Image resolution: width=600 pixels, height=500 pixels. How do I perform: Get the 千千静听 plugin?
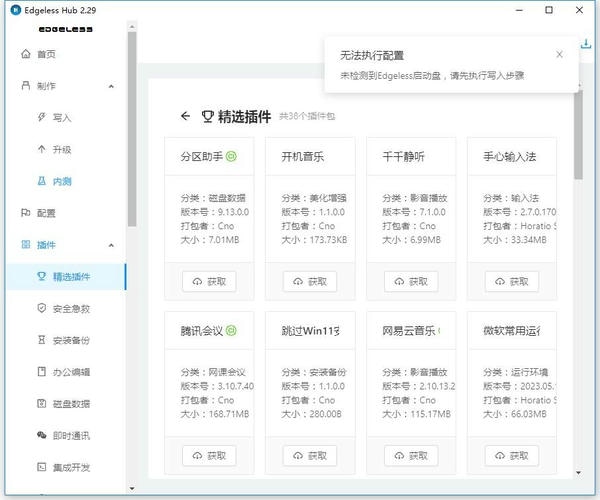point(411,282)
